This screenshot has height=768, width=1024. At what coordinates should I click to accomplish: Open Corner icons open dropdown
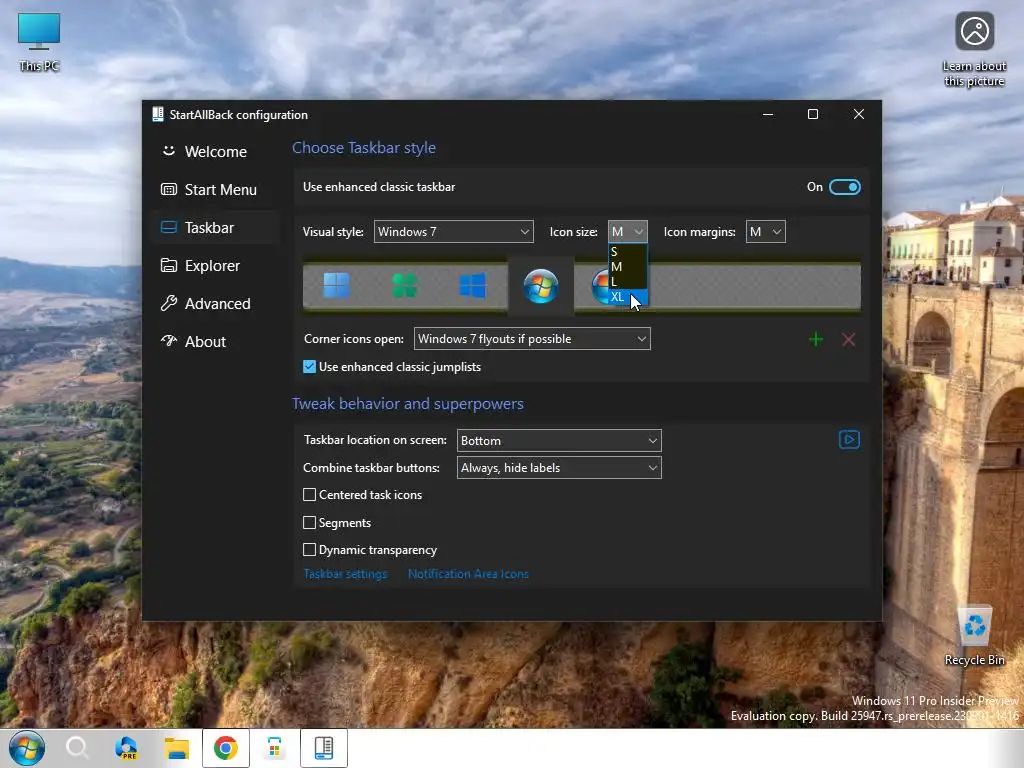pyautogui.click(x=532, y=339)
